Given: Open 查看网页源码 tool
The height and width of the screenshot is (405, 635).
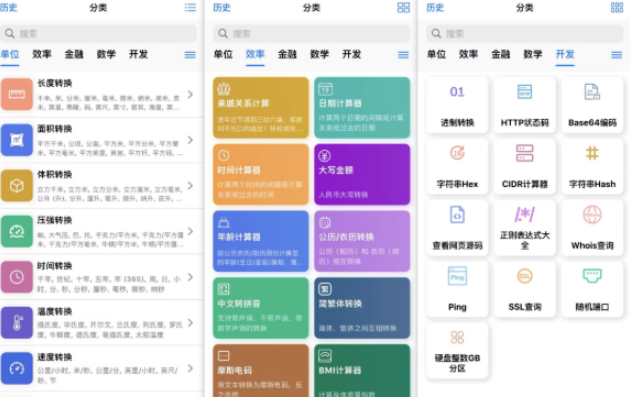Looking at the screenshot, I should pos(457,228).
